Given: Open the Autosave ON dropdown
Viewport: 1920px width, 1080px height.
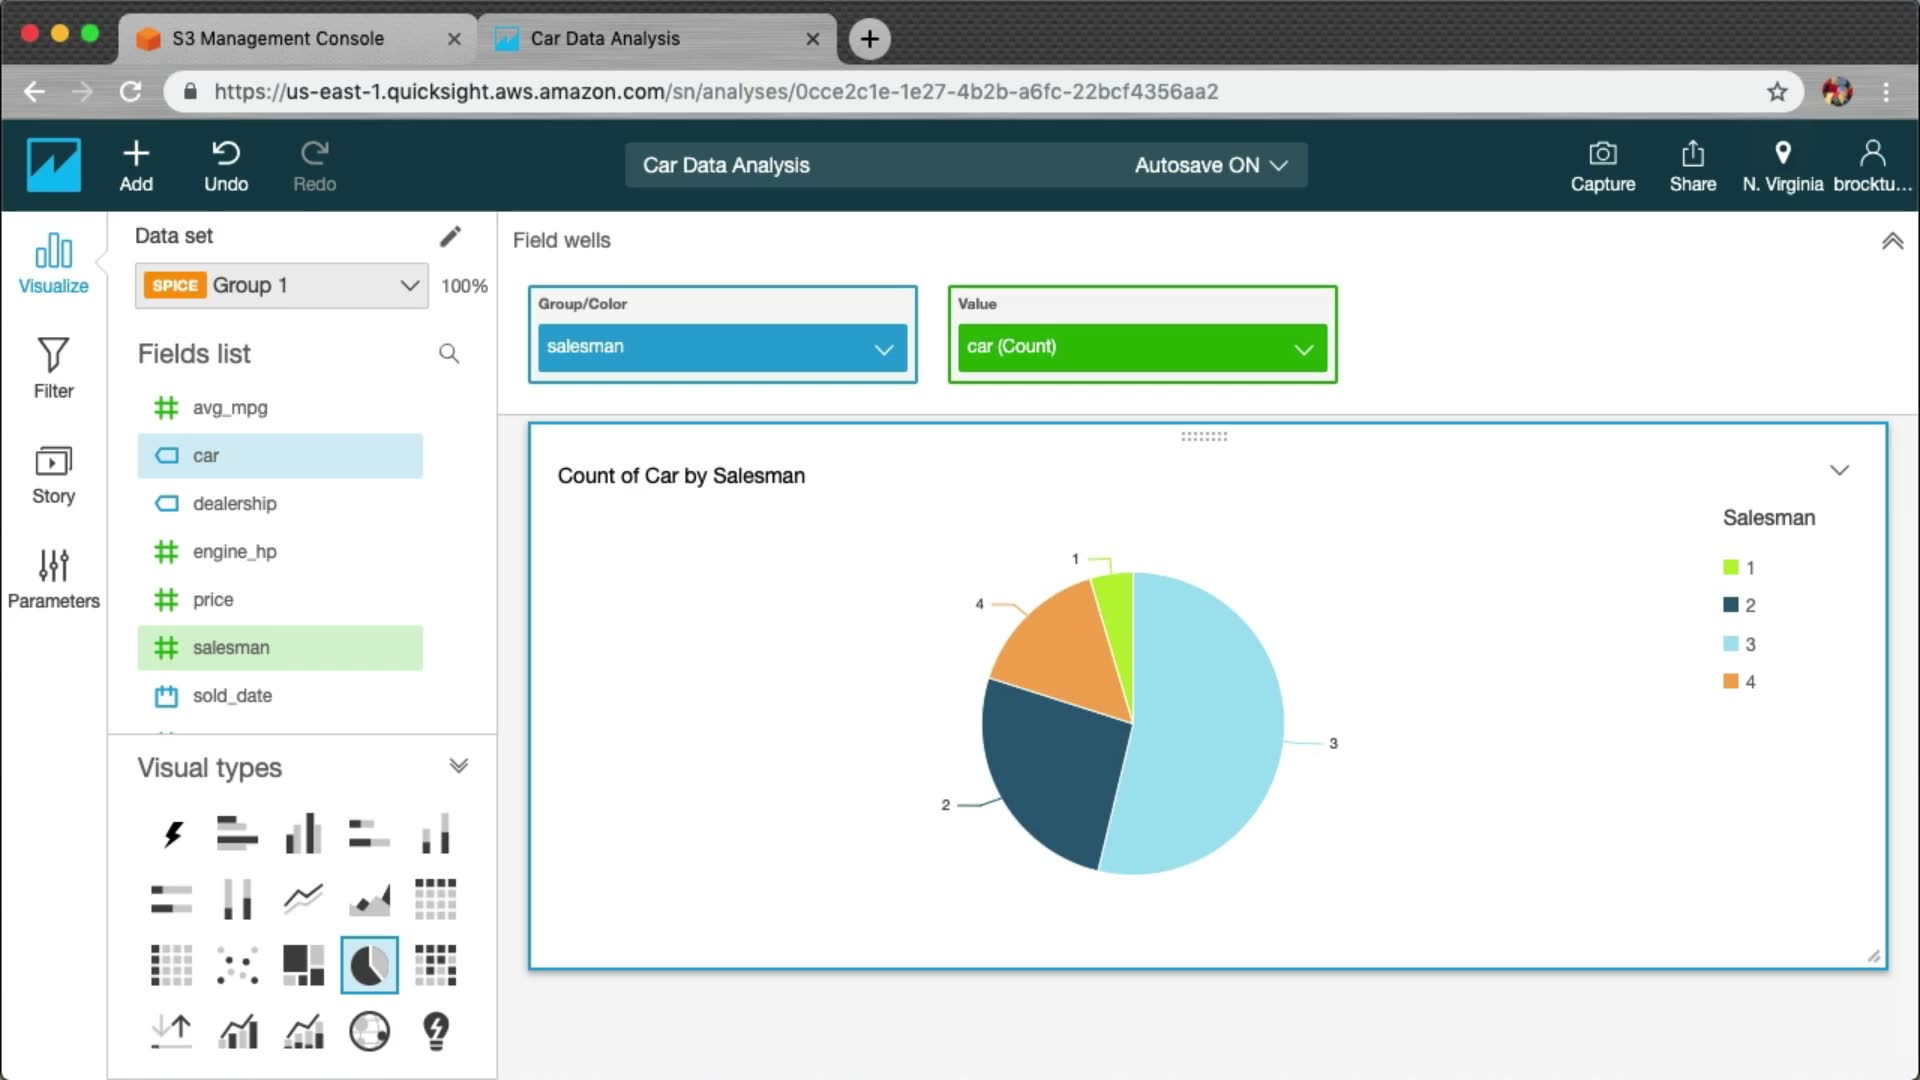Looking at the screenshot, I should click(1210, 165).
